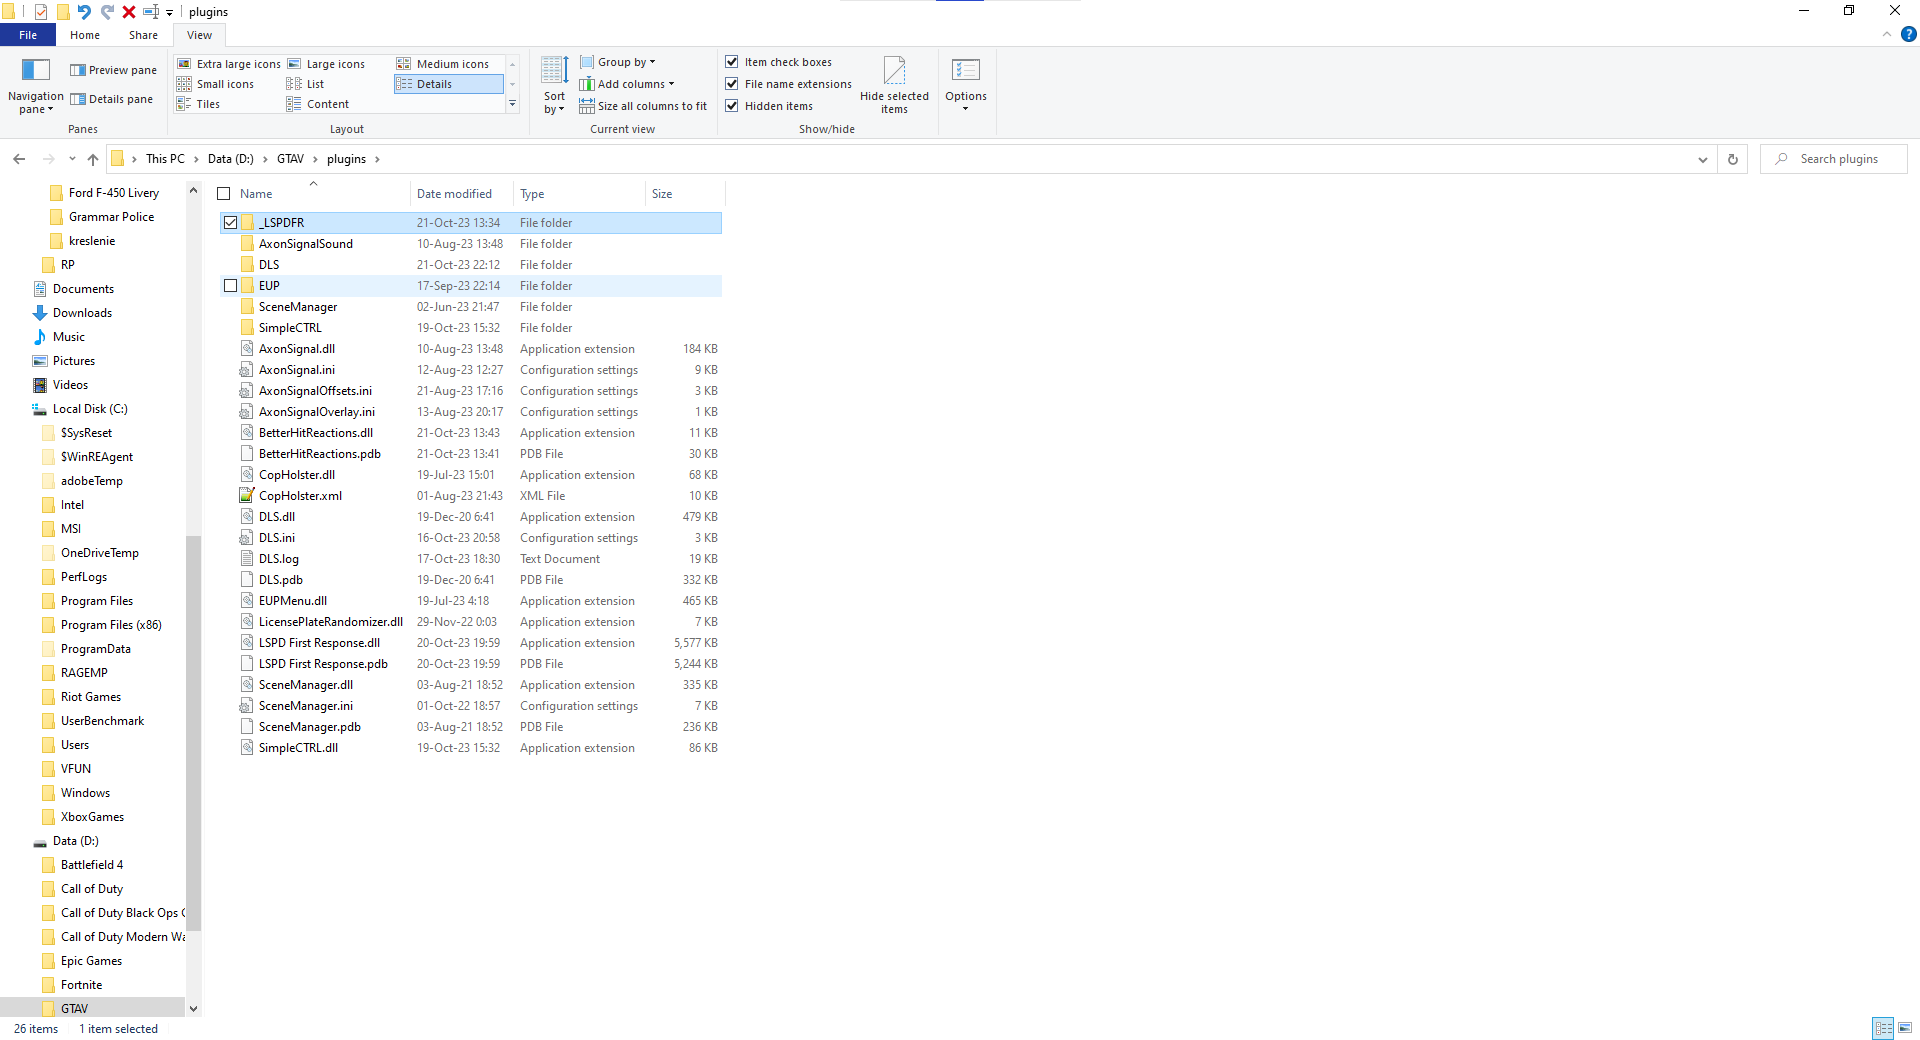The height and width of the screenshot is (1040, 1920).
Task: Check the EUP folder checkbox
Action: pyautogui.click(x=231, y=286)
